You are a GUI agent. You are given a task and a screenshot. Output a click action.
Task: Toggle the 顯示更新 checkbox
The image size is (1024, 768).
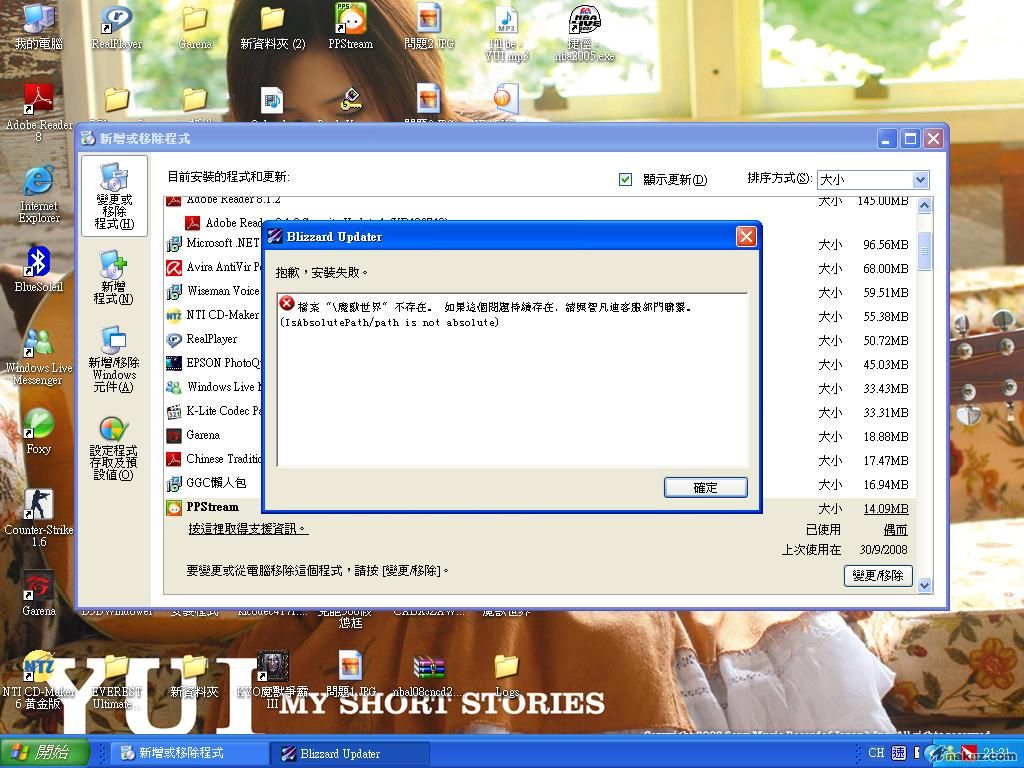(x=625, y=179)
